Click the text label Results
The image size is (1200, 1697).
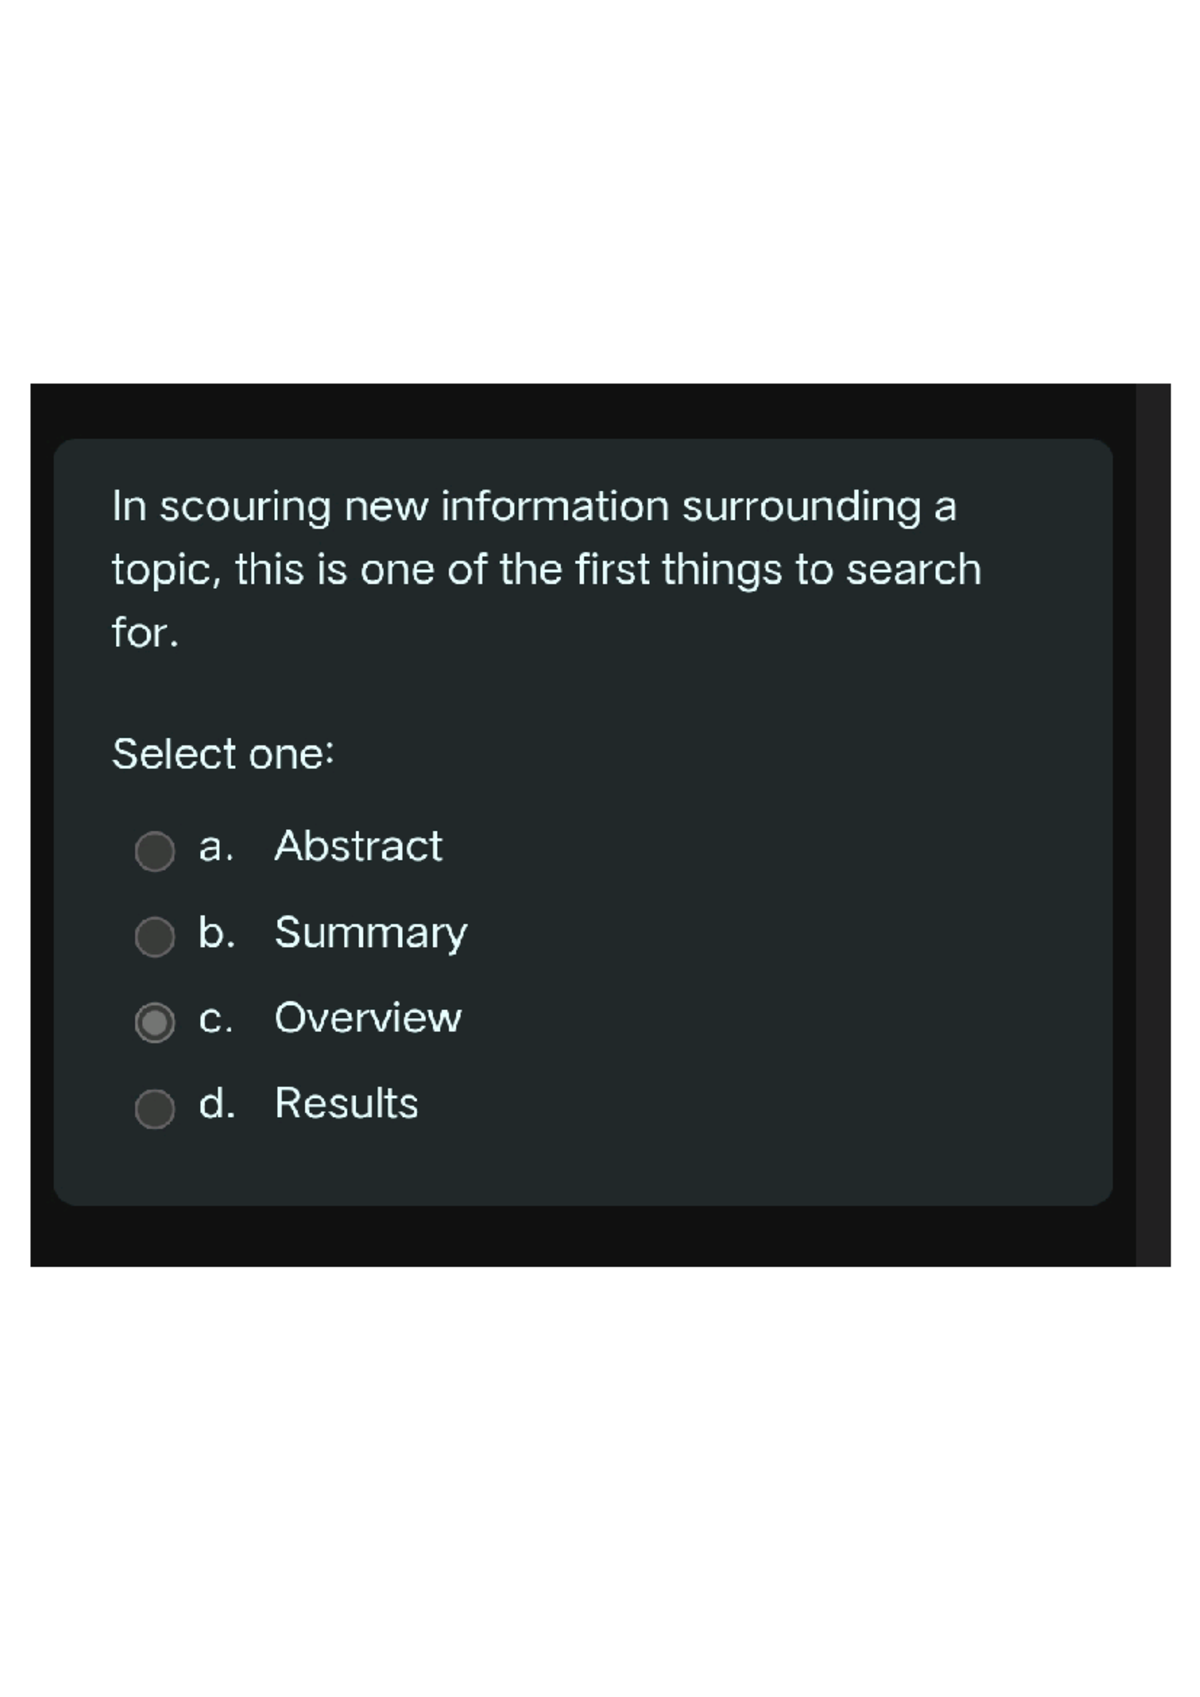345,1104
